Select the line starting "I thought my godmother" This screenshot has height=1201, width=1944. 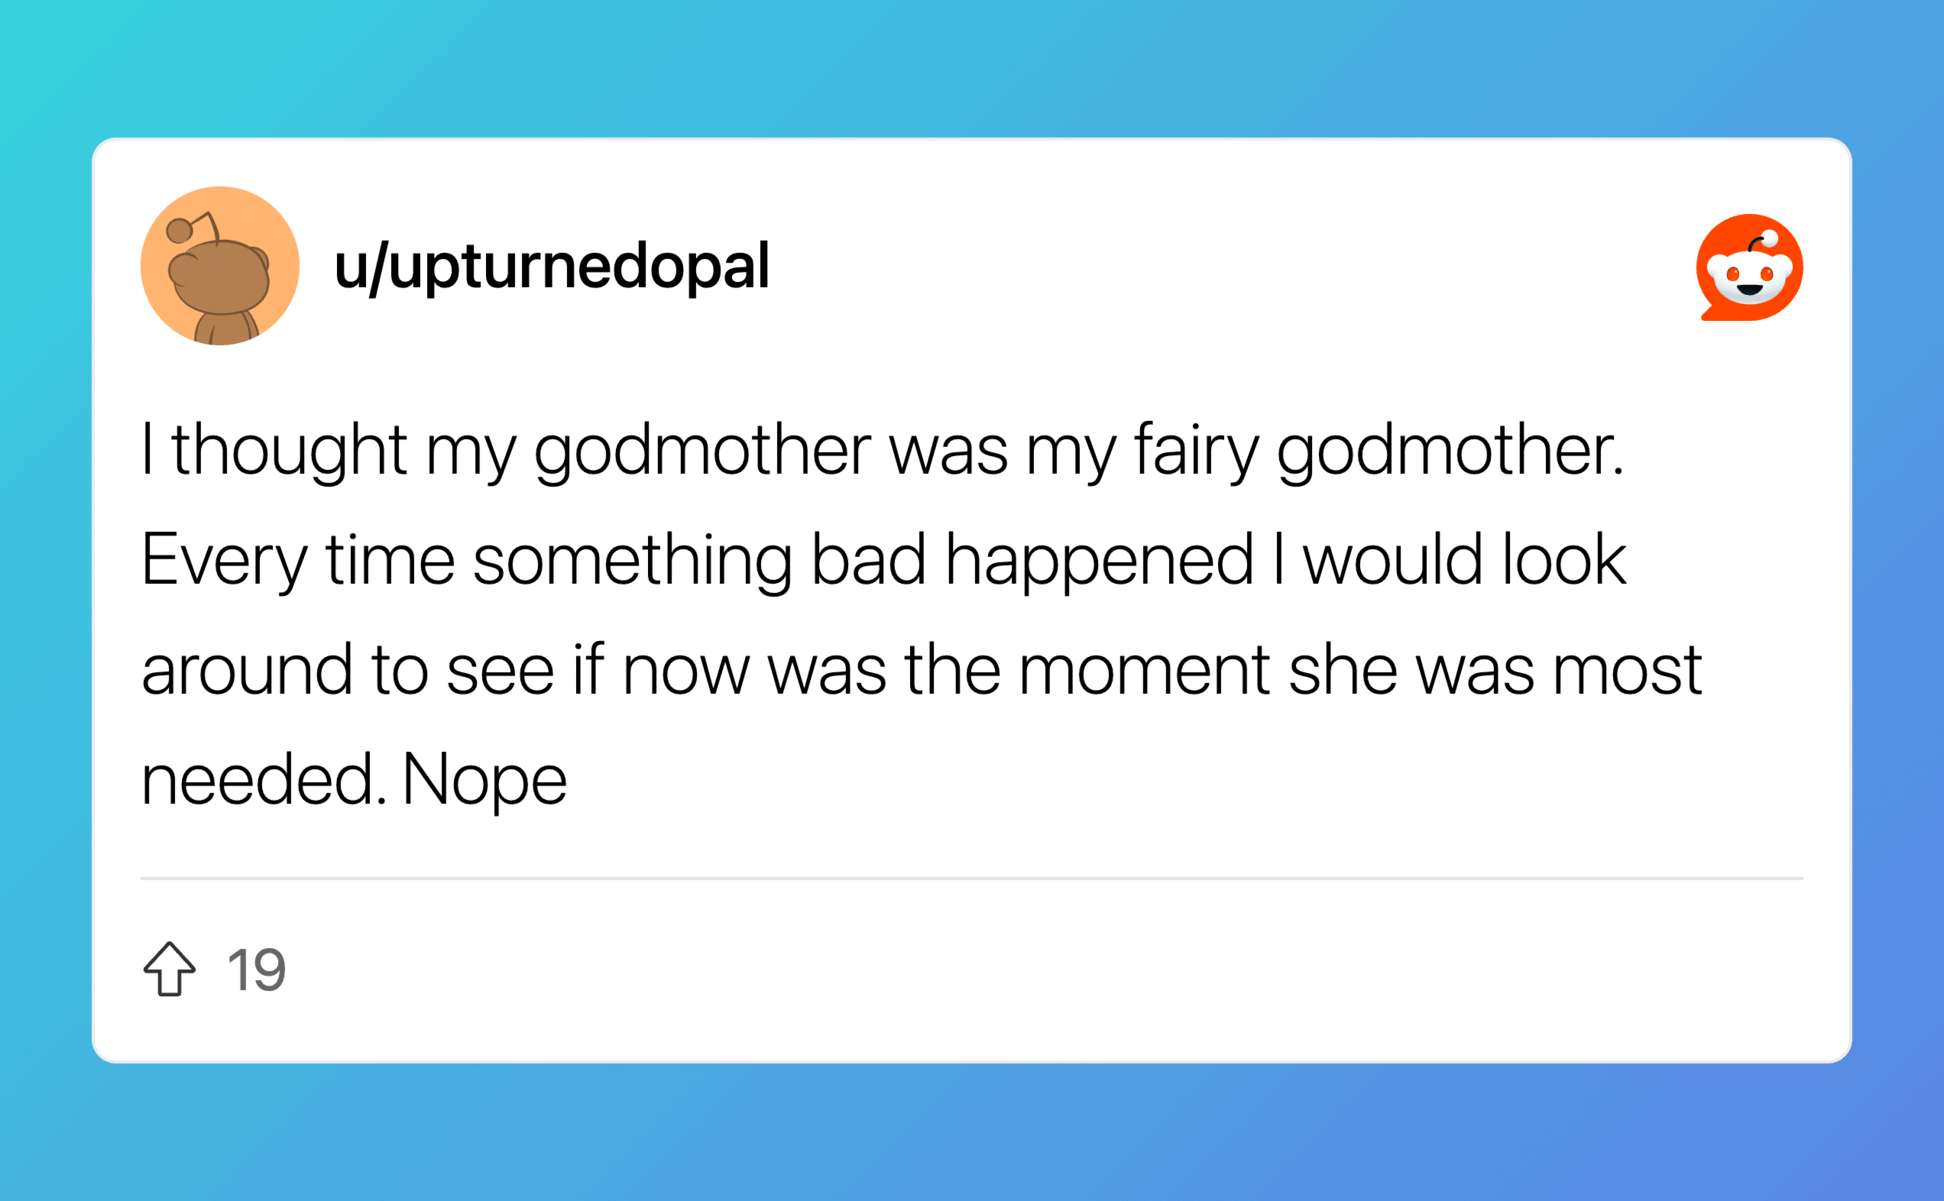click(882, 449)
